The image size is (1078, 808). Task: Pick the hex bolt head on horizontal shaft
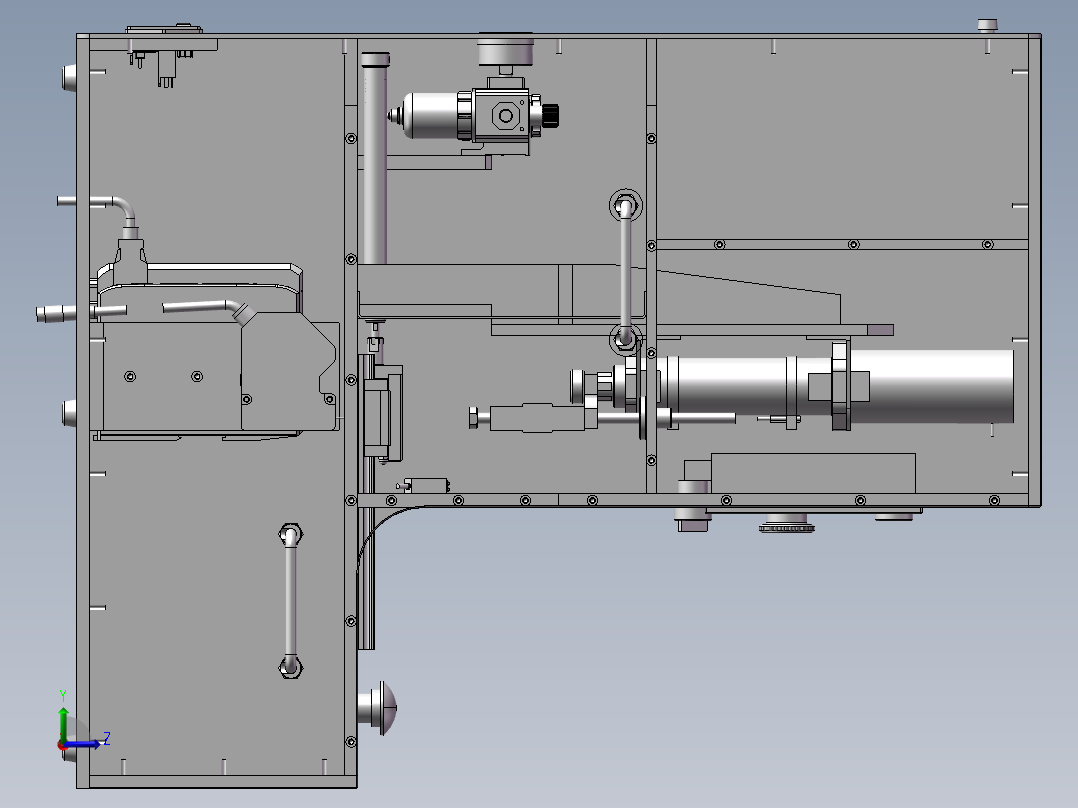click(x=474, y=417)
